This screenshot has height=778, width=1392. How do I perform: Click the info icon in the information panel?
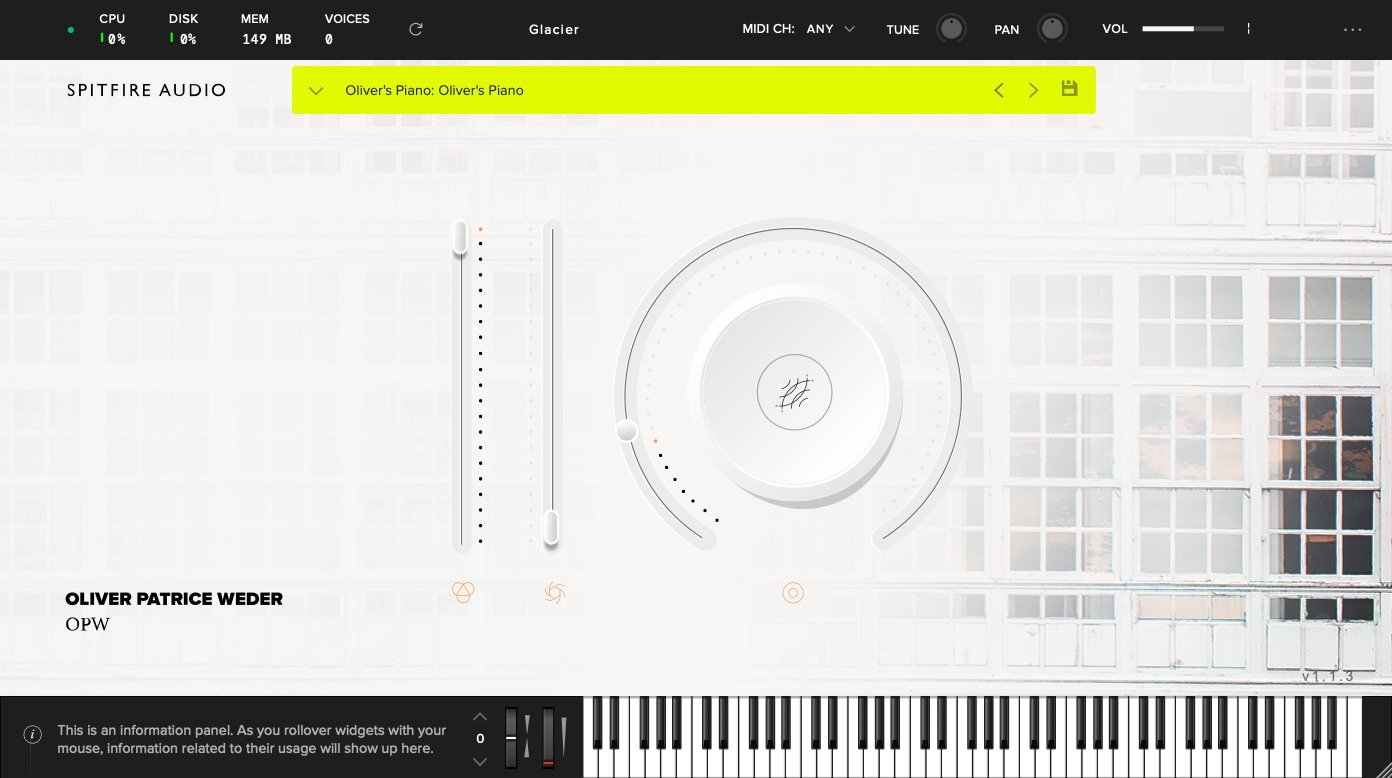(32, 734)
